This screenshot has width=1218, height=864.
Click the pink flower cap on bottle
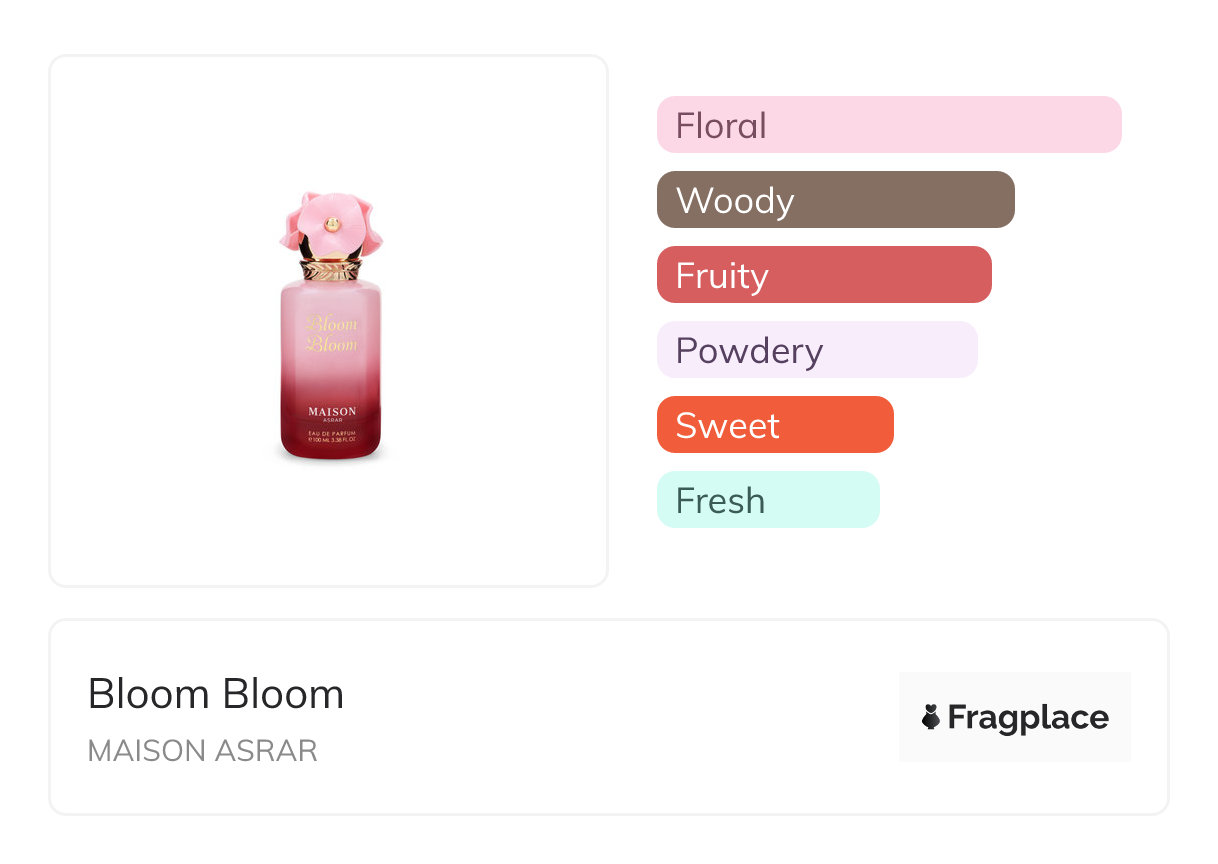point(305,222)
